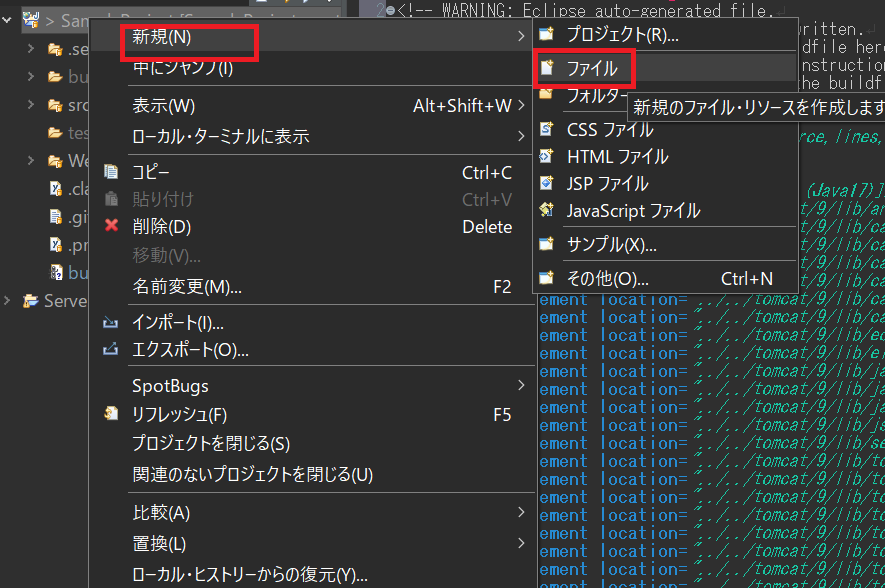Click the コピー (Copy) icon in context menu
The image size is (885, 588).
111,171
